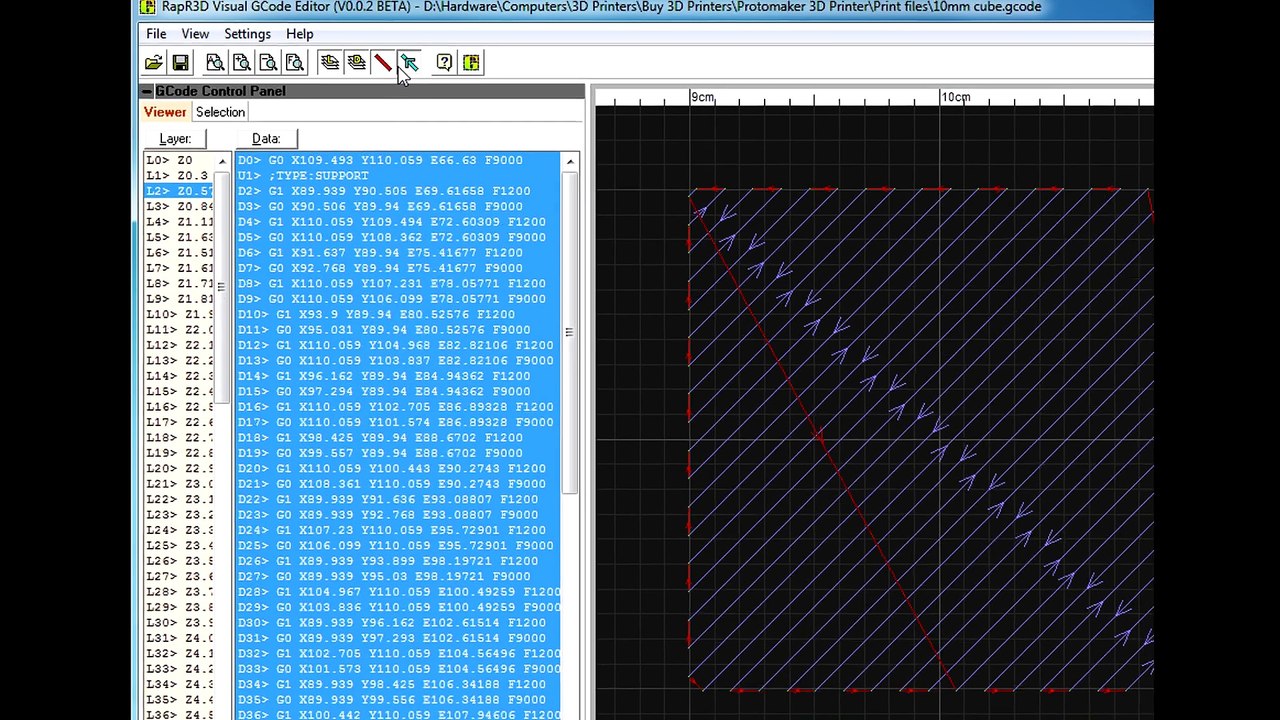
Task: Toggle layer stack icon marked L
Action: click(x=329, y=63)
